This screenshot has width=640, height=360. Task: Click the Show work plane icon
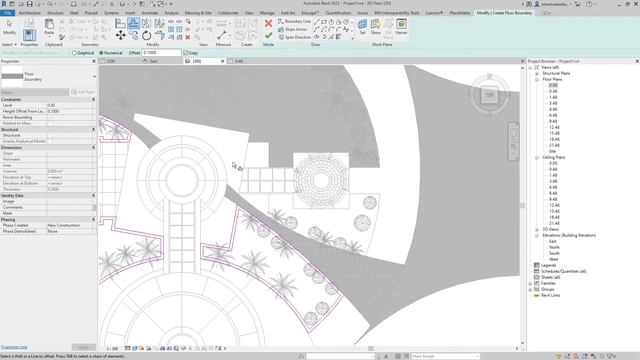tap(375, 24)
